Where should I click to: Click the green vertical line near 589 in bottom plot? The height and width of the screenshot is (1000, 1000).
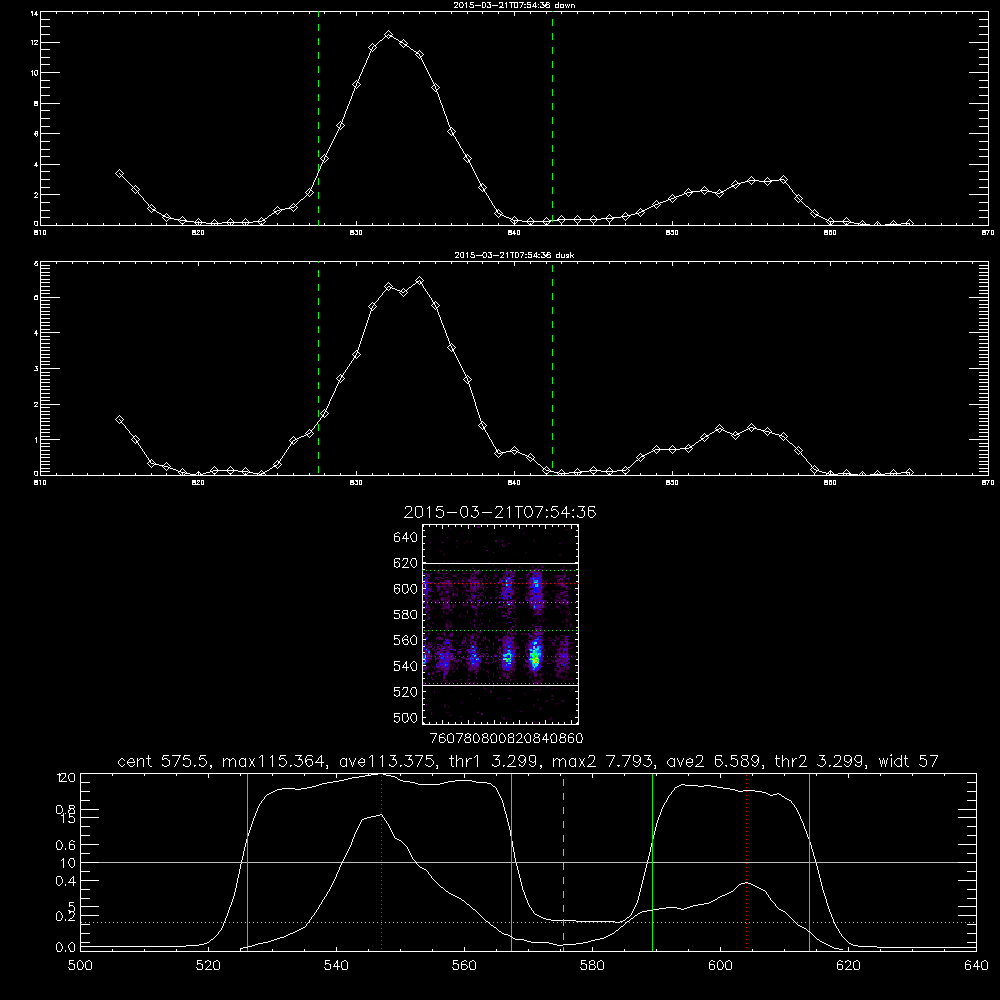(x=652, y=862)
